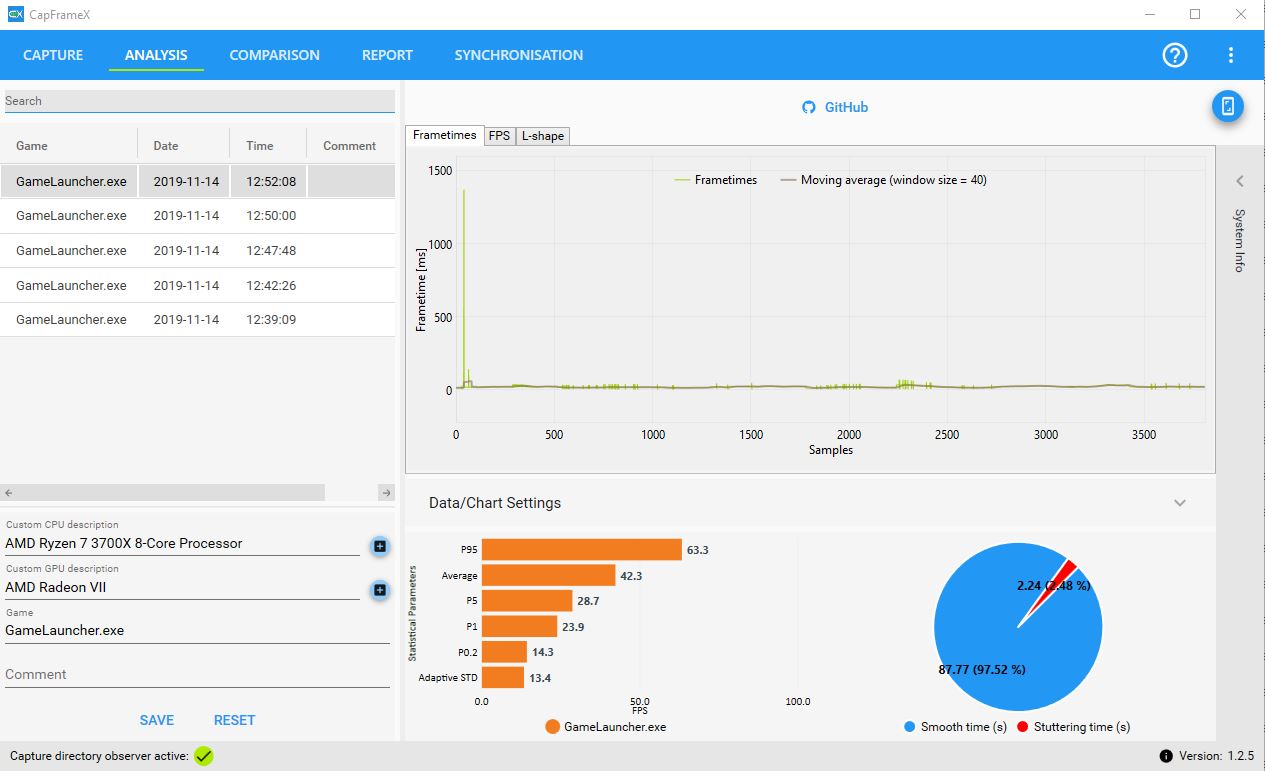The image size is (1265, 771).
Task: Click the record list horizontal scrollbar thumb
Action: [x=170, y=493]
